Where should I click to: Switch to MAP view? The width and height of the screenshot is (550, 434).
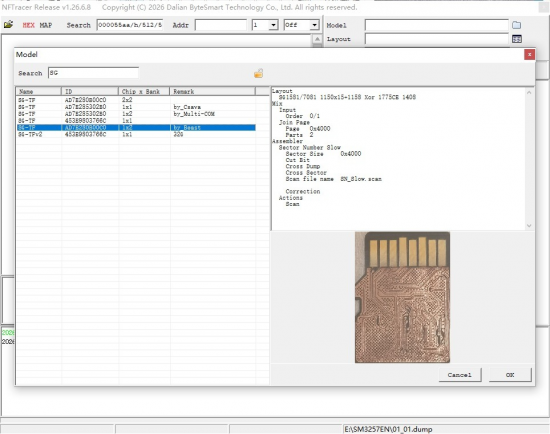(46, 25)
